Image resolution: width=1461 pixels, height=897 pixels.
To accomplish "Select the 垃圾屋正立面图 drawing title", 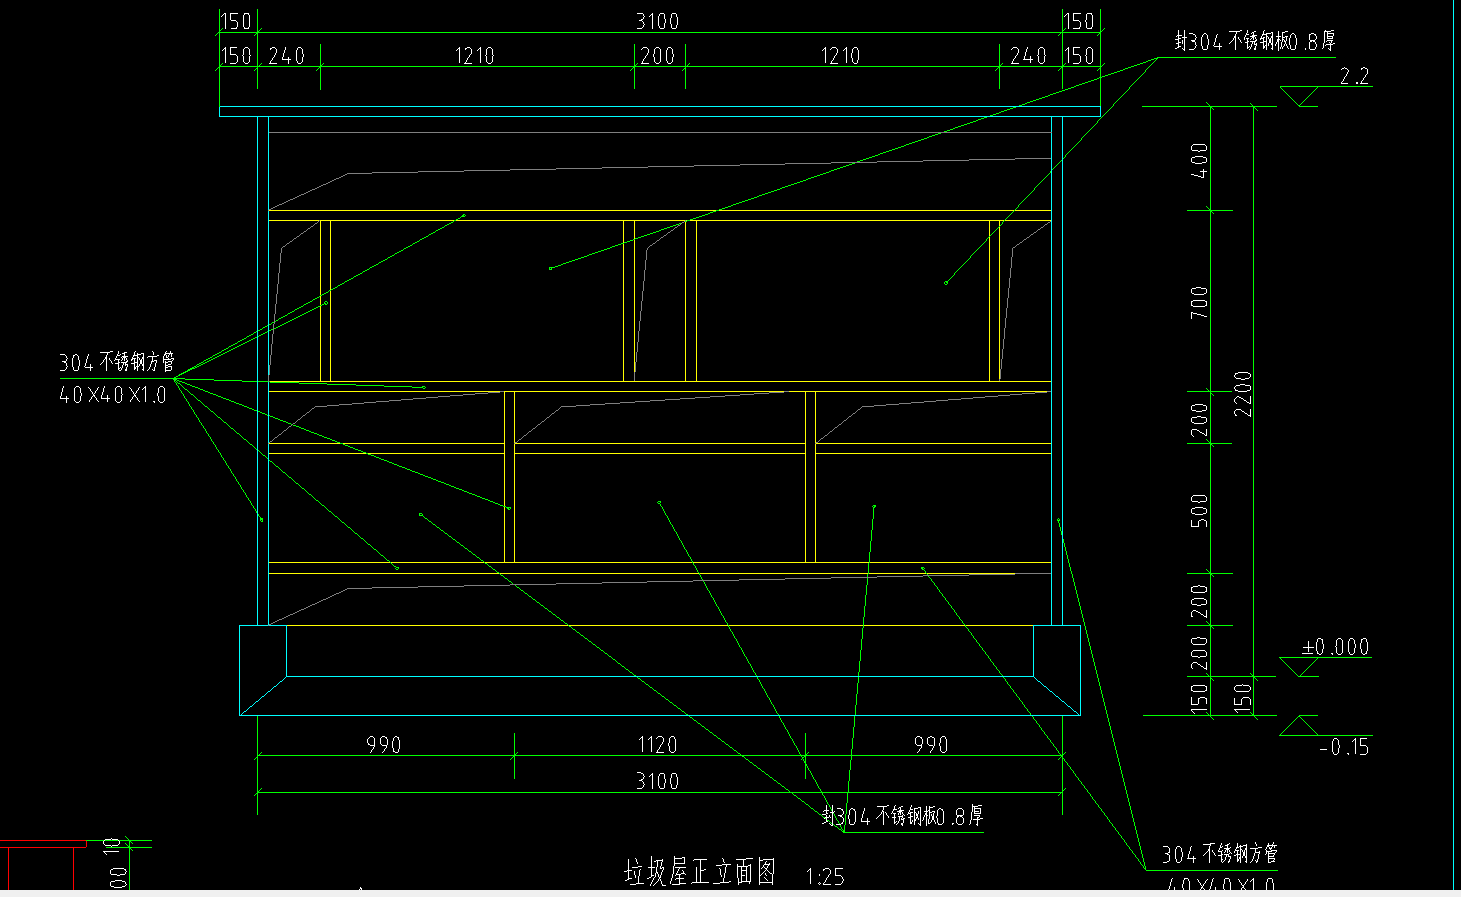I will pos(700,872).
